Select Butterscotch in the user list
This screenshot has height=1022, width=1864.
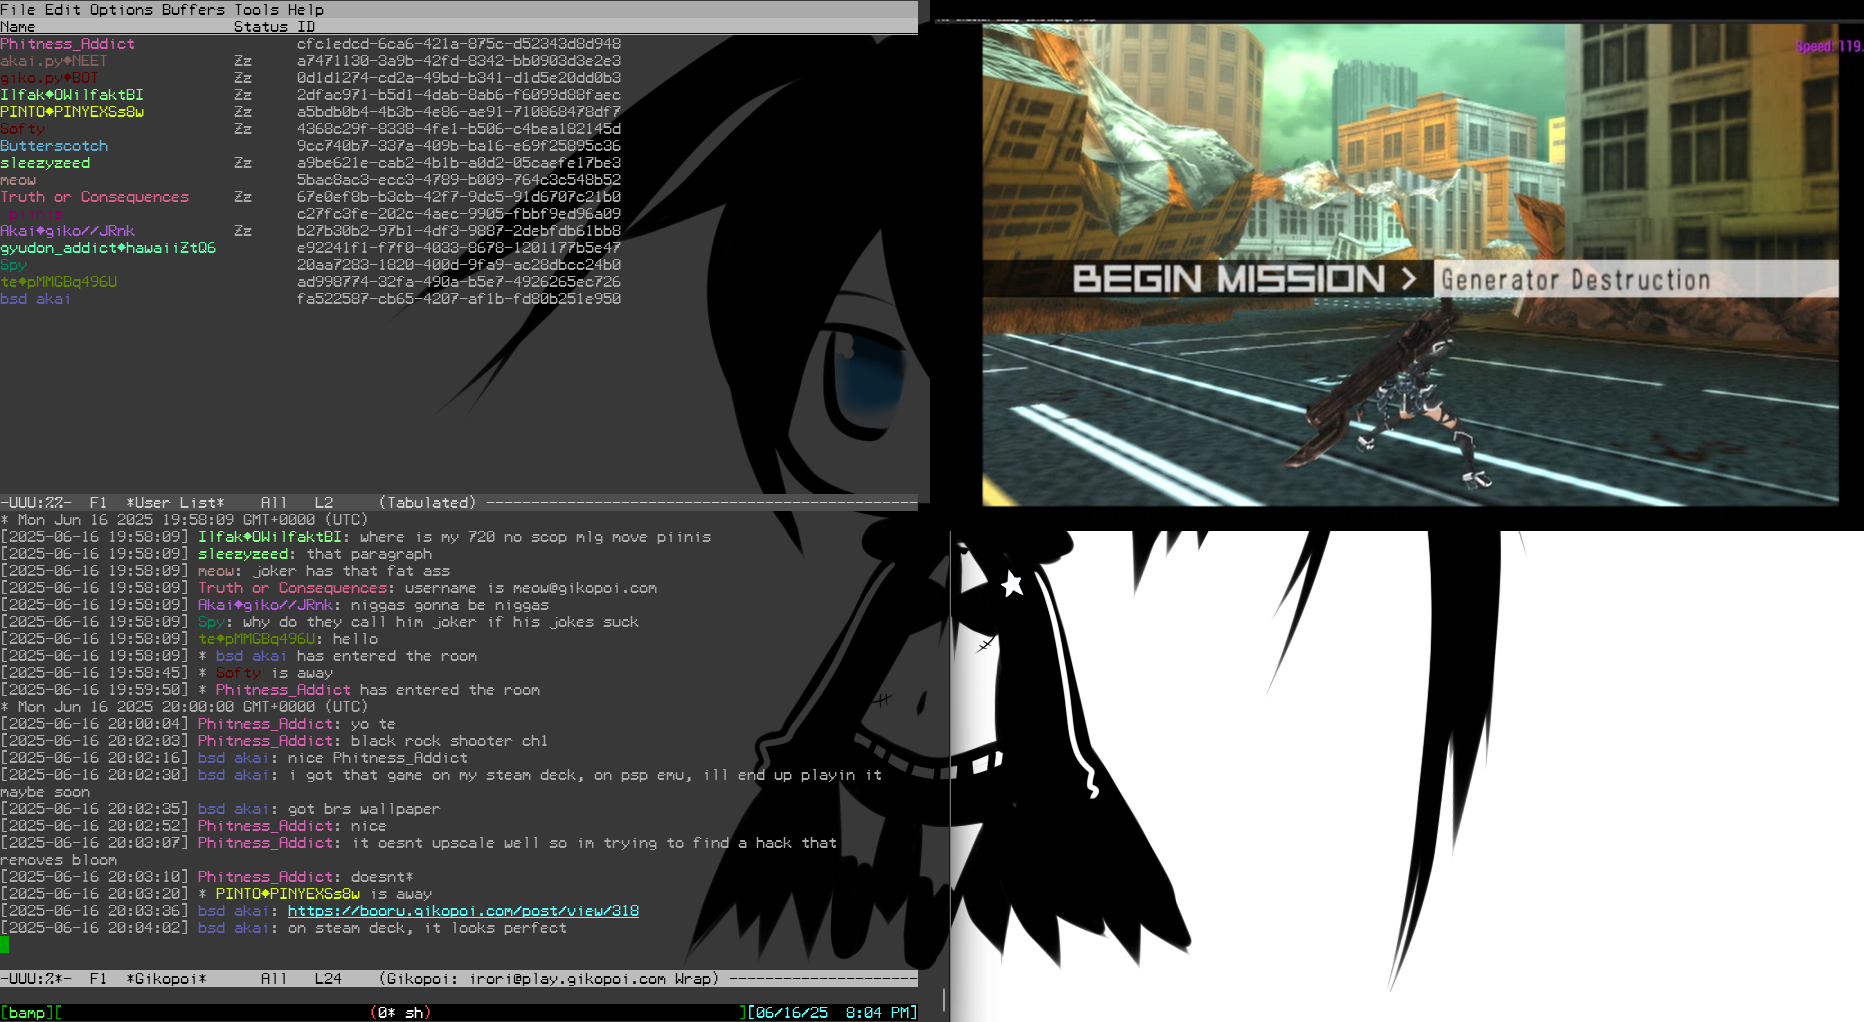coord(54,146)
